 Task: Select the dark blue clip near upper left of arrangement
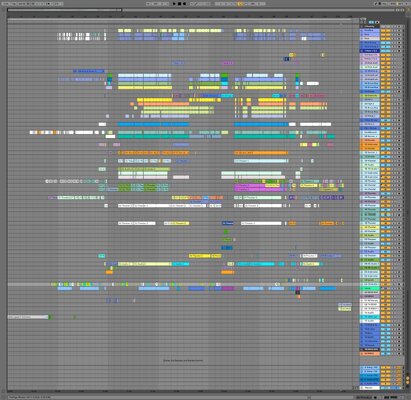tap(88, 71)
